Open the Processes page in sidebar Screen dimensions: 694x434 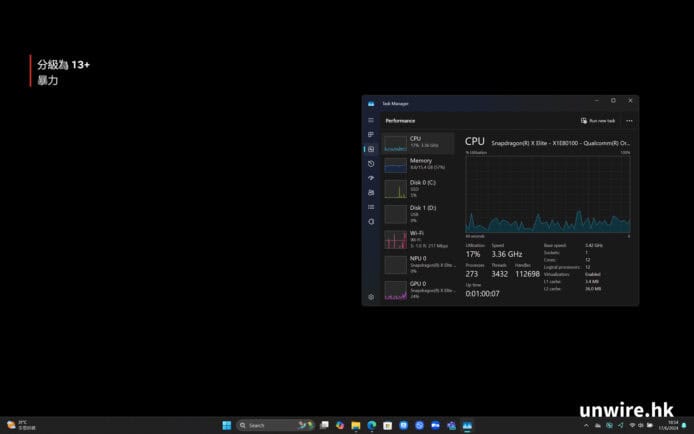coord(371,134)
